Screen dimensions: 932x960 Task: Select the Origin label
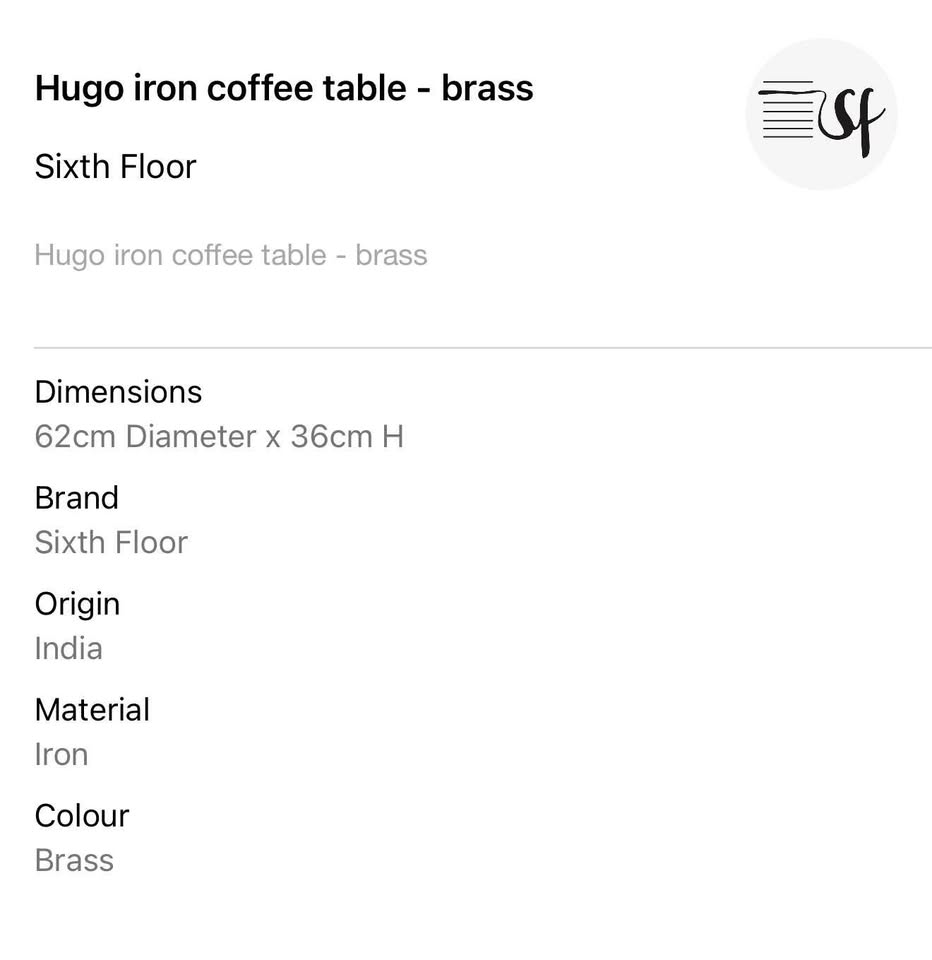click(77, 603)
